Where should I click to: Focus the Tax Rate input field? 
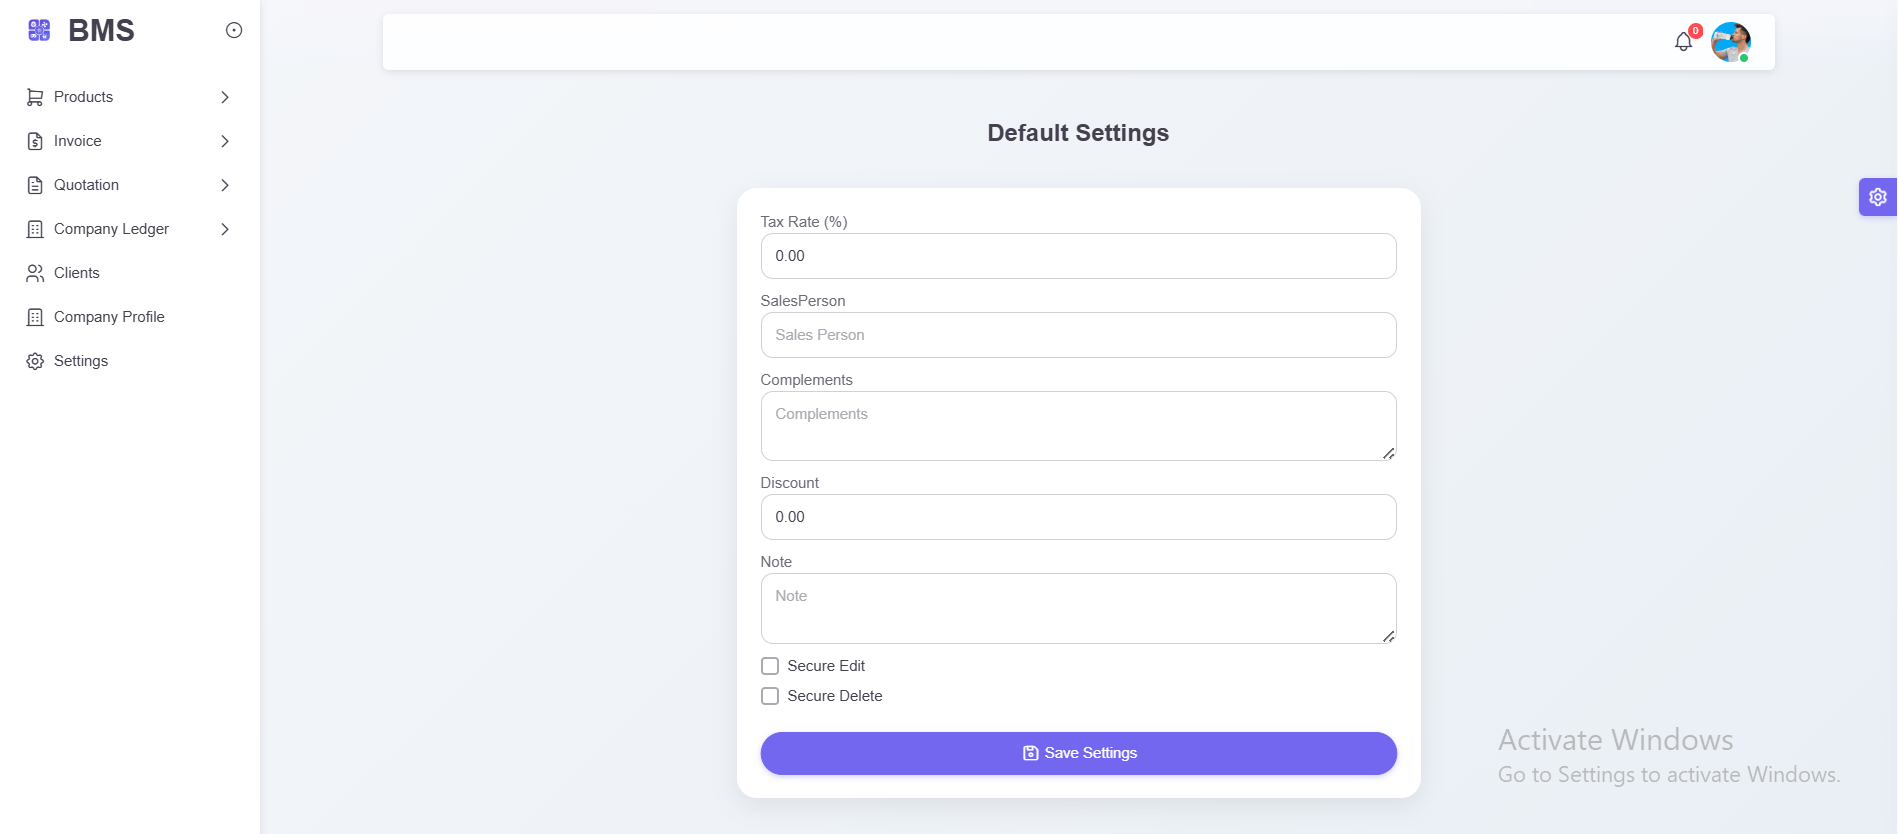(1078, 256)
